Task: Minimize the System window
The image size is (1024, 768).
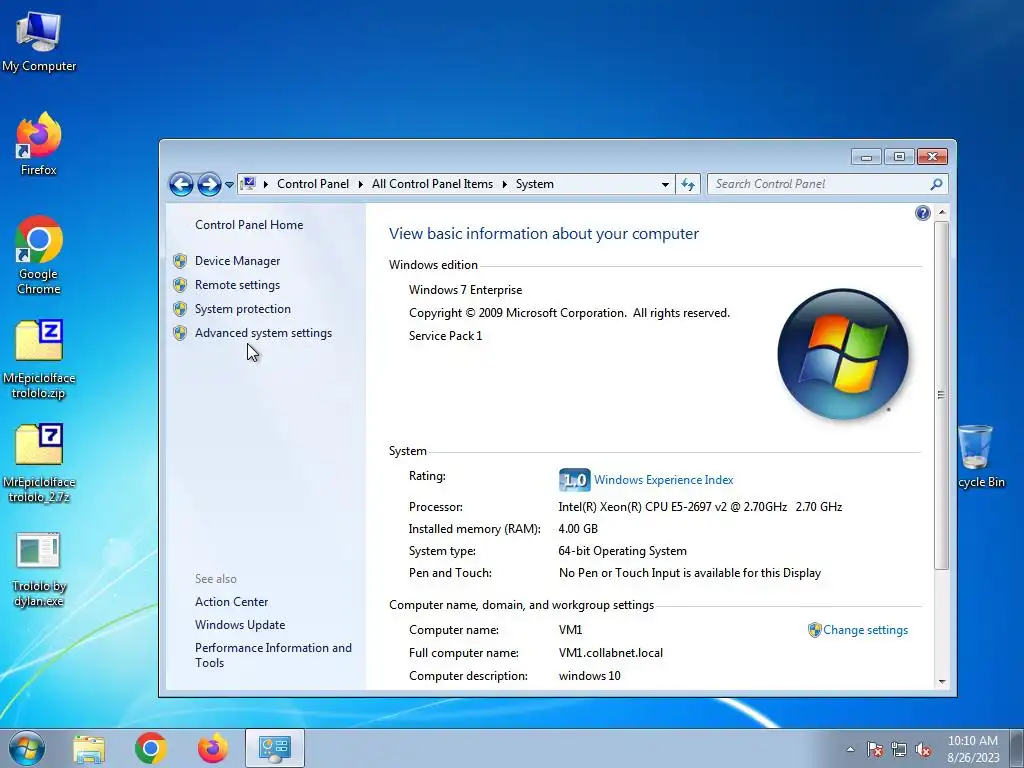Action: pyautogui.click(x=866, y=157)
